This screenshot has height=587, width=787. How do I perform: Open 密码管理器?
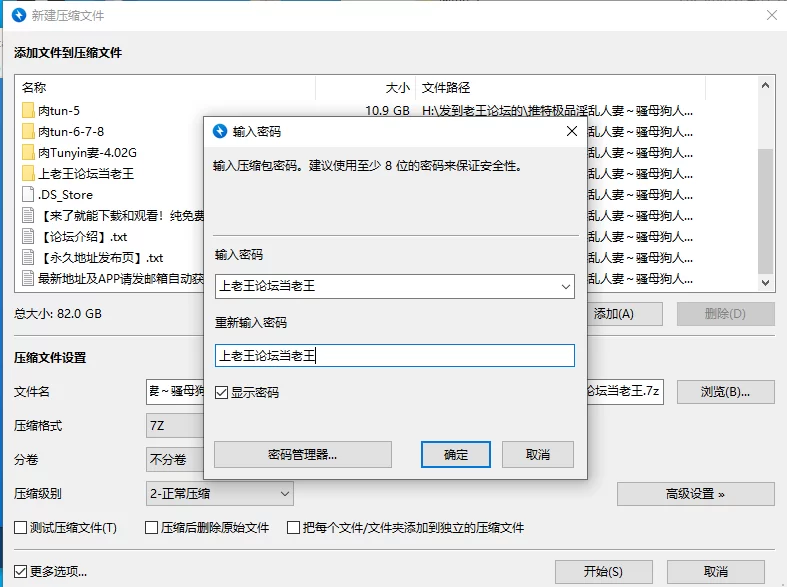303,455
